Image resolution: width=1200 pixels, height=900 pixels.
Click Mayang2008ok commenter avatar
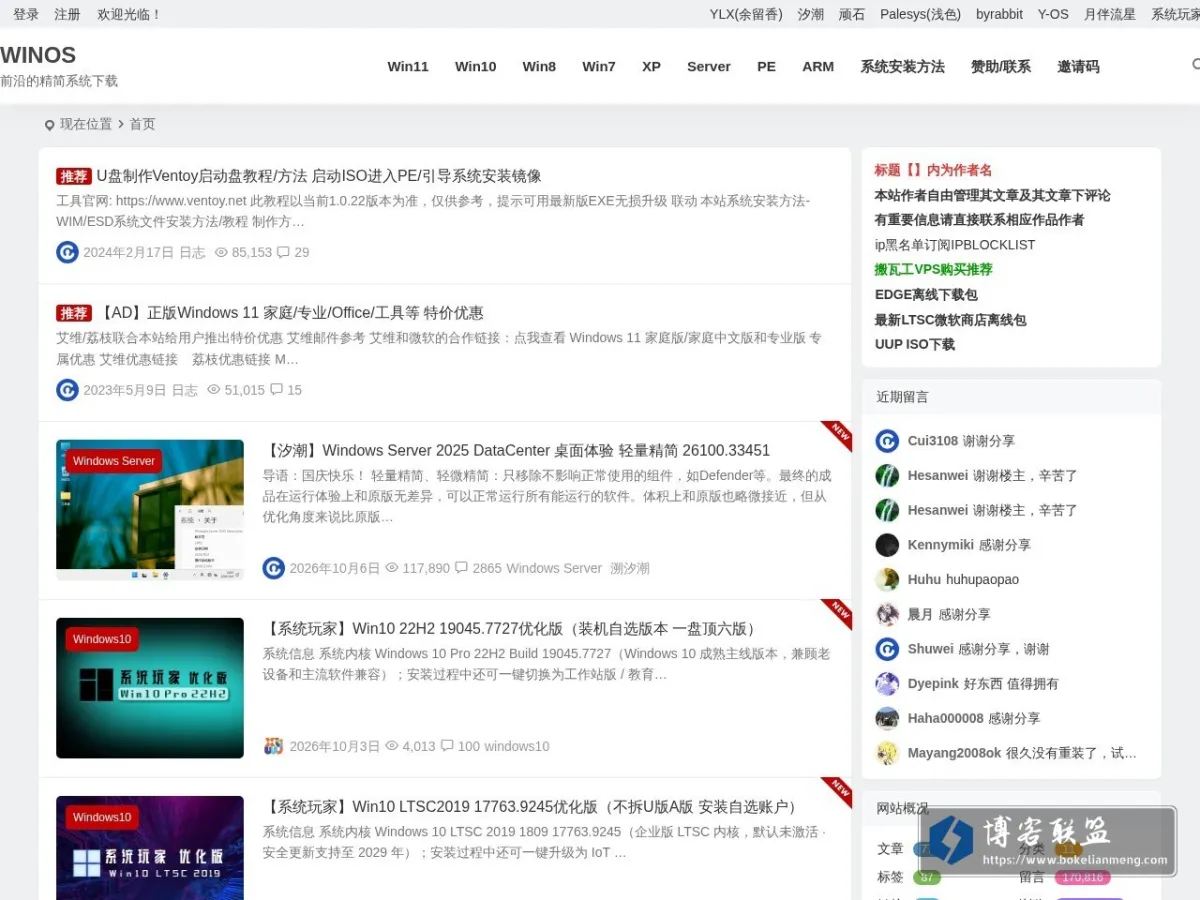(887, 753)
